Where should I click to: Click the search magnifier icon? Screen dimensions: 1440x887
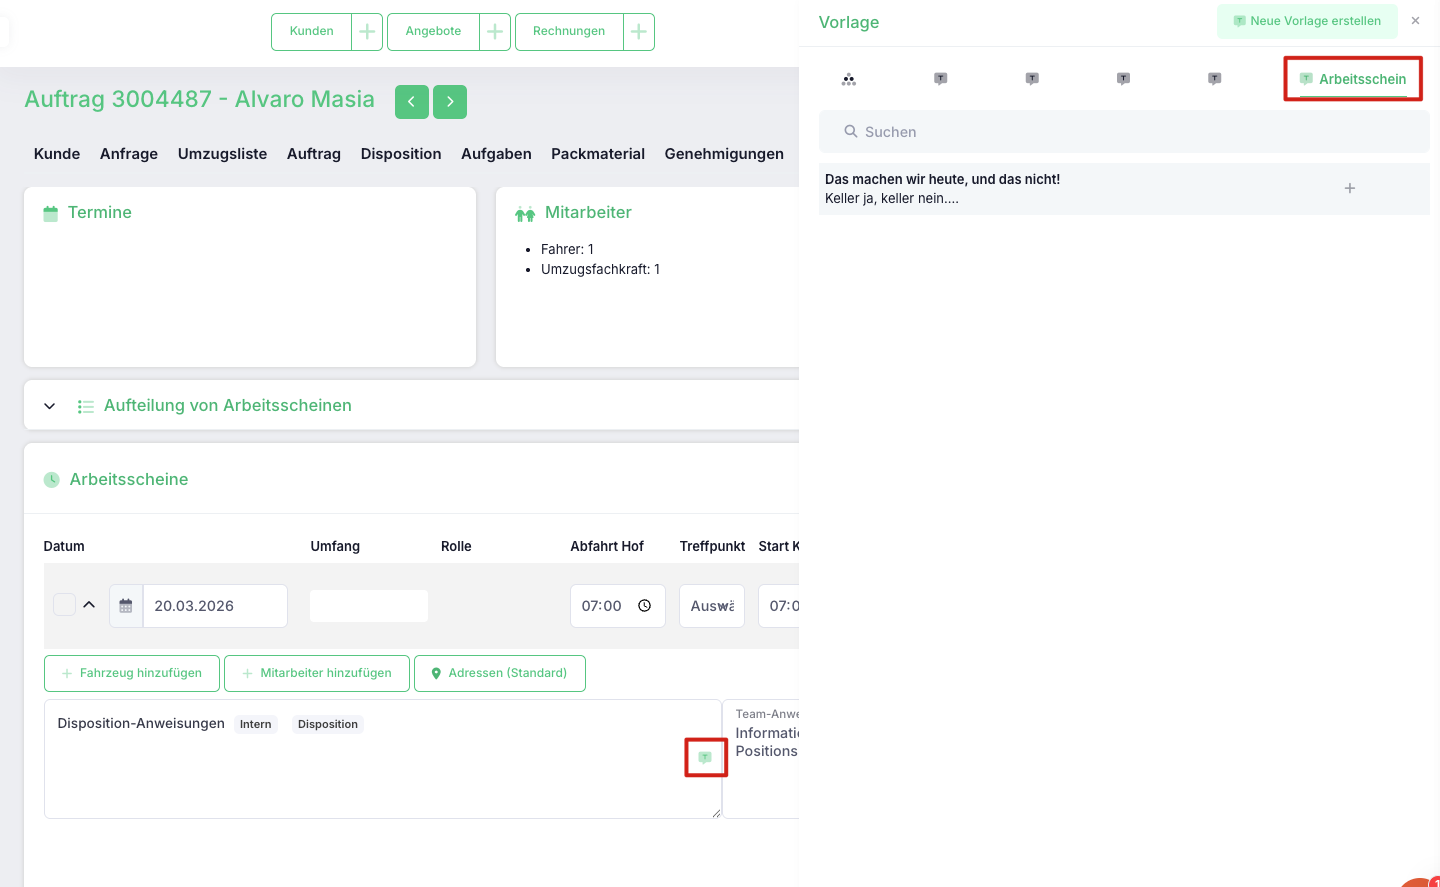(851, 131)
